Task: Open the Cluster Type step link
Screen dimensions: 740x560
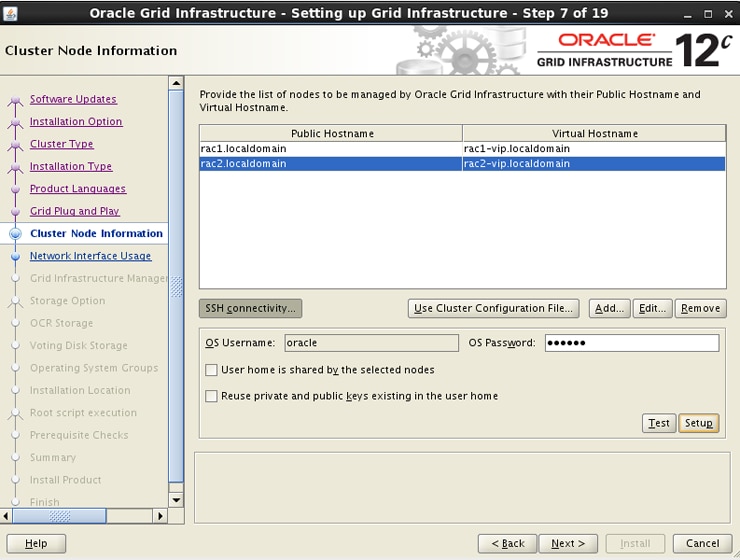Action: (61, 144)
